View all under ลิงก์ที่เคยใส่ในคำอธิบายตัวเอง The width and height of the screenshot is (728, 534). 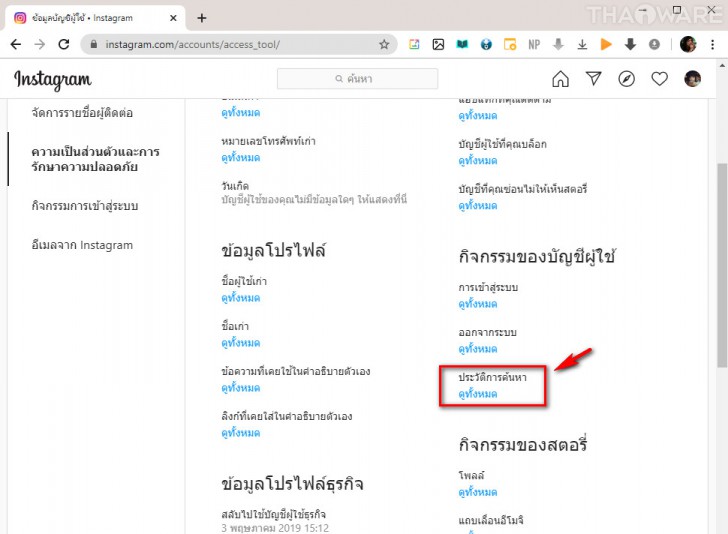[240, 433]
